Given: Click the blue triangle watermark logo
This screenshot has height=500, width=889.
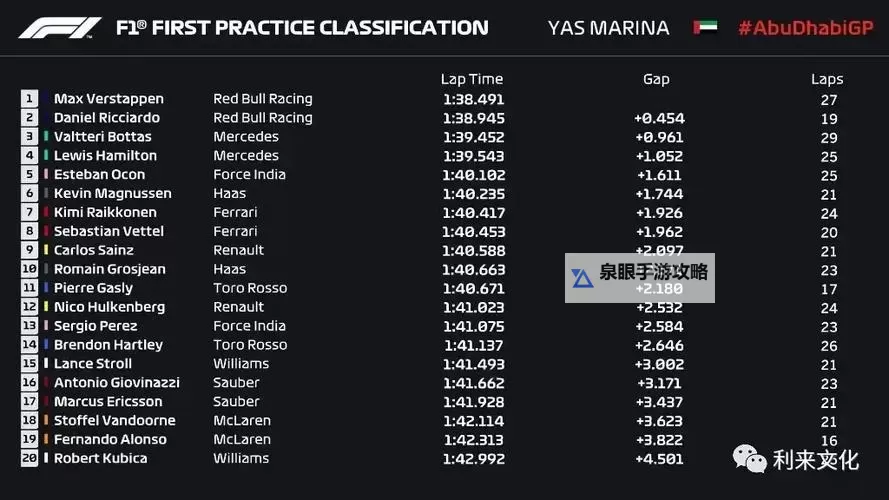Looking at the screenshot, I should pos(582,277).
